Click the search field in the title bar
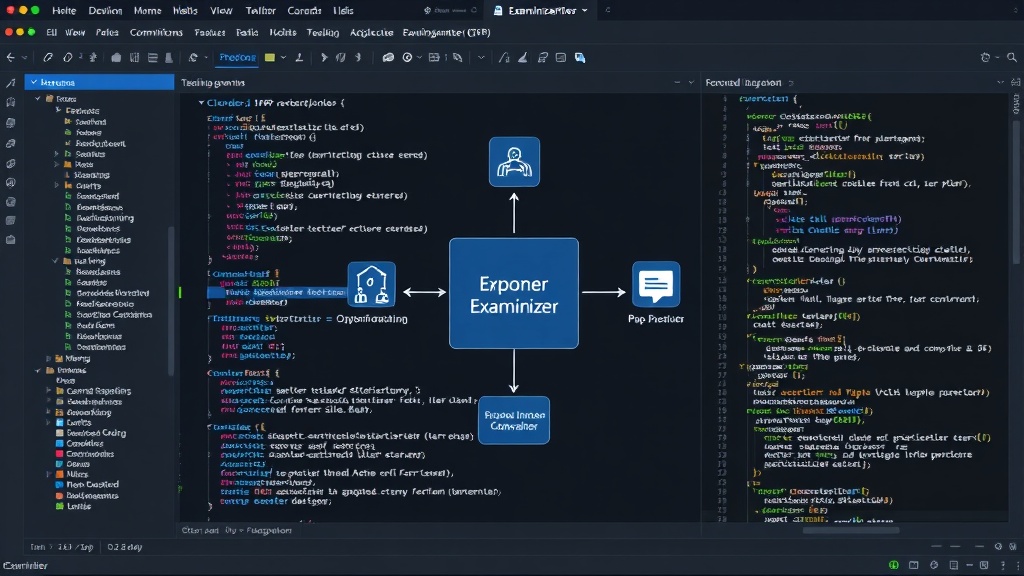Screen dimensions: 1024x576 (449, 10)
